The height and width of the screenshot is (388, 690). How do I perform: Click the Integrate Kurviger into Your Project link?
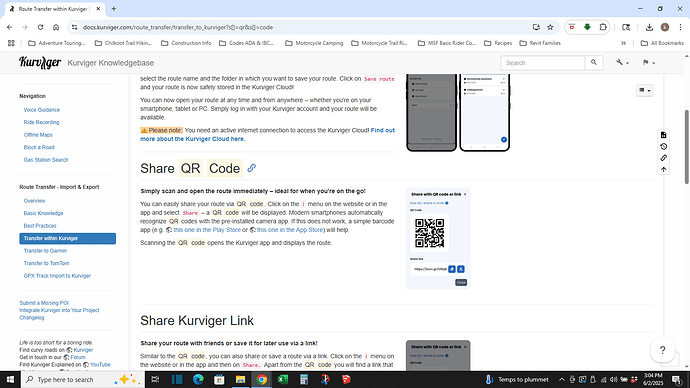[x=59, y=310]
